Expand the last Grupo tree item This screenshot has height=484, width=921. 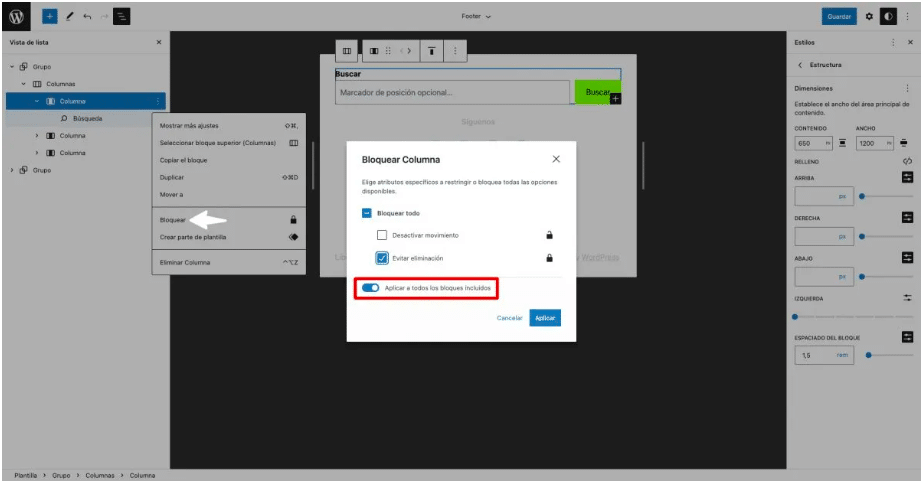click(12, 170)
